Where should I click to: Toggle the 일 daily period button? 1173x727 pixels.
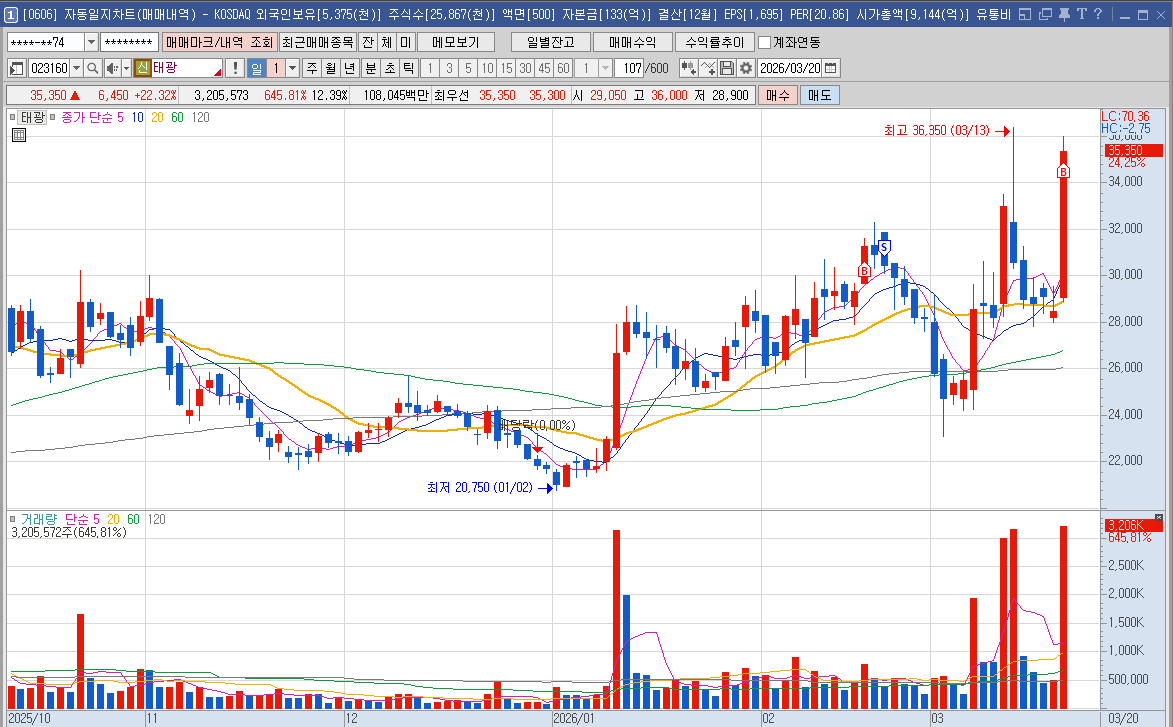tap(257, 68)
